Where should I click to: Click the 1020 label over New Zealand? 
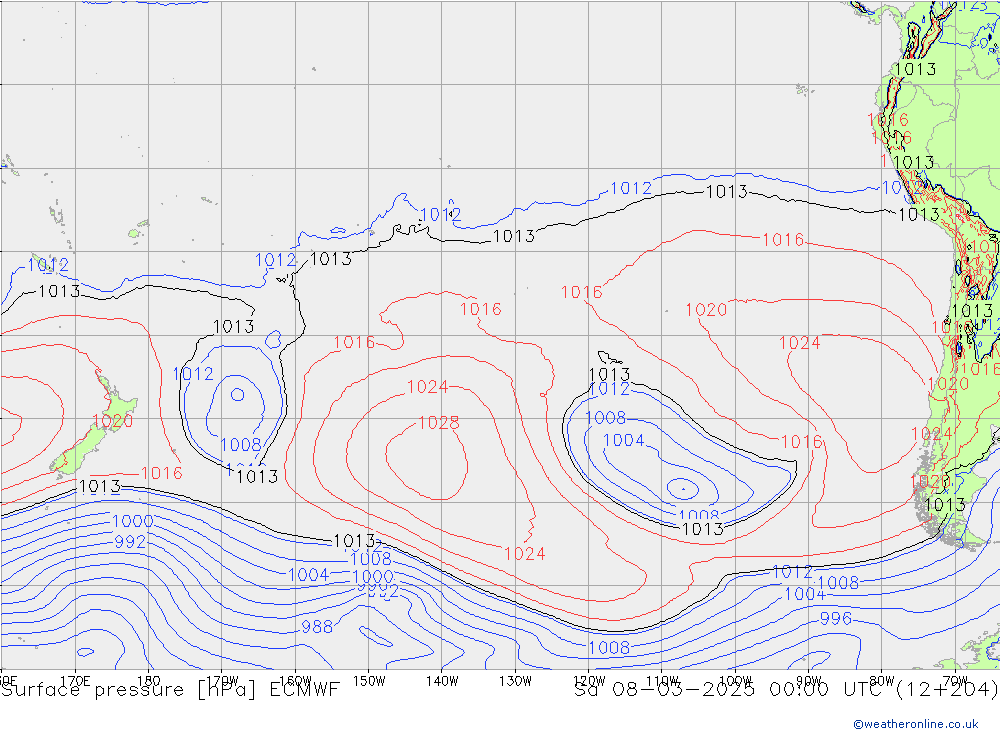(x=113, y=421)
